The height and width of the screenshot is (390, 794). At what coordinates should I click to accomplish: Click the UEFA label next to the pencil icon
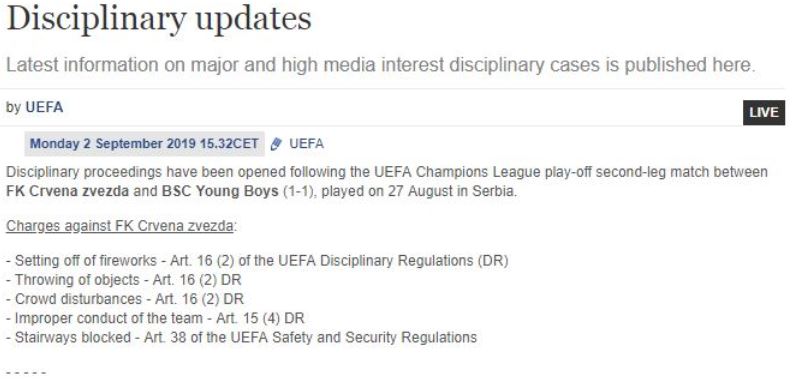(x=306, y=144)
